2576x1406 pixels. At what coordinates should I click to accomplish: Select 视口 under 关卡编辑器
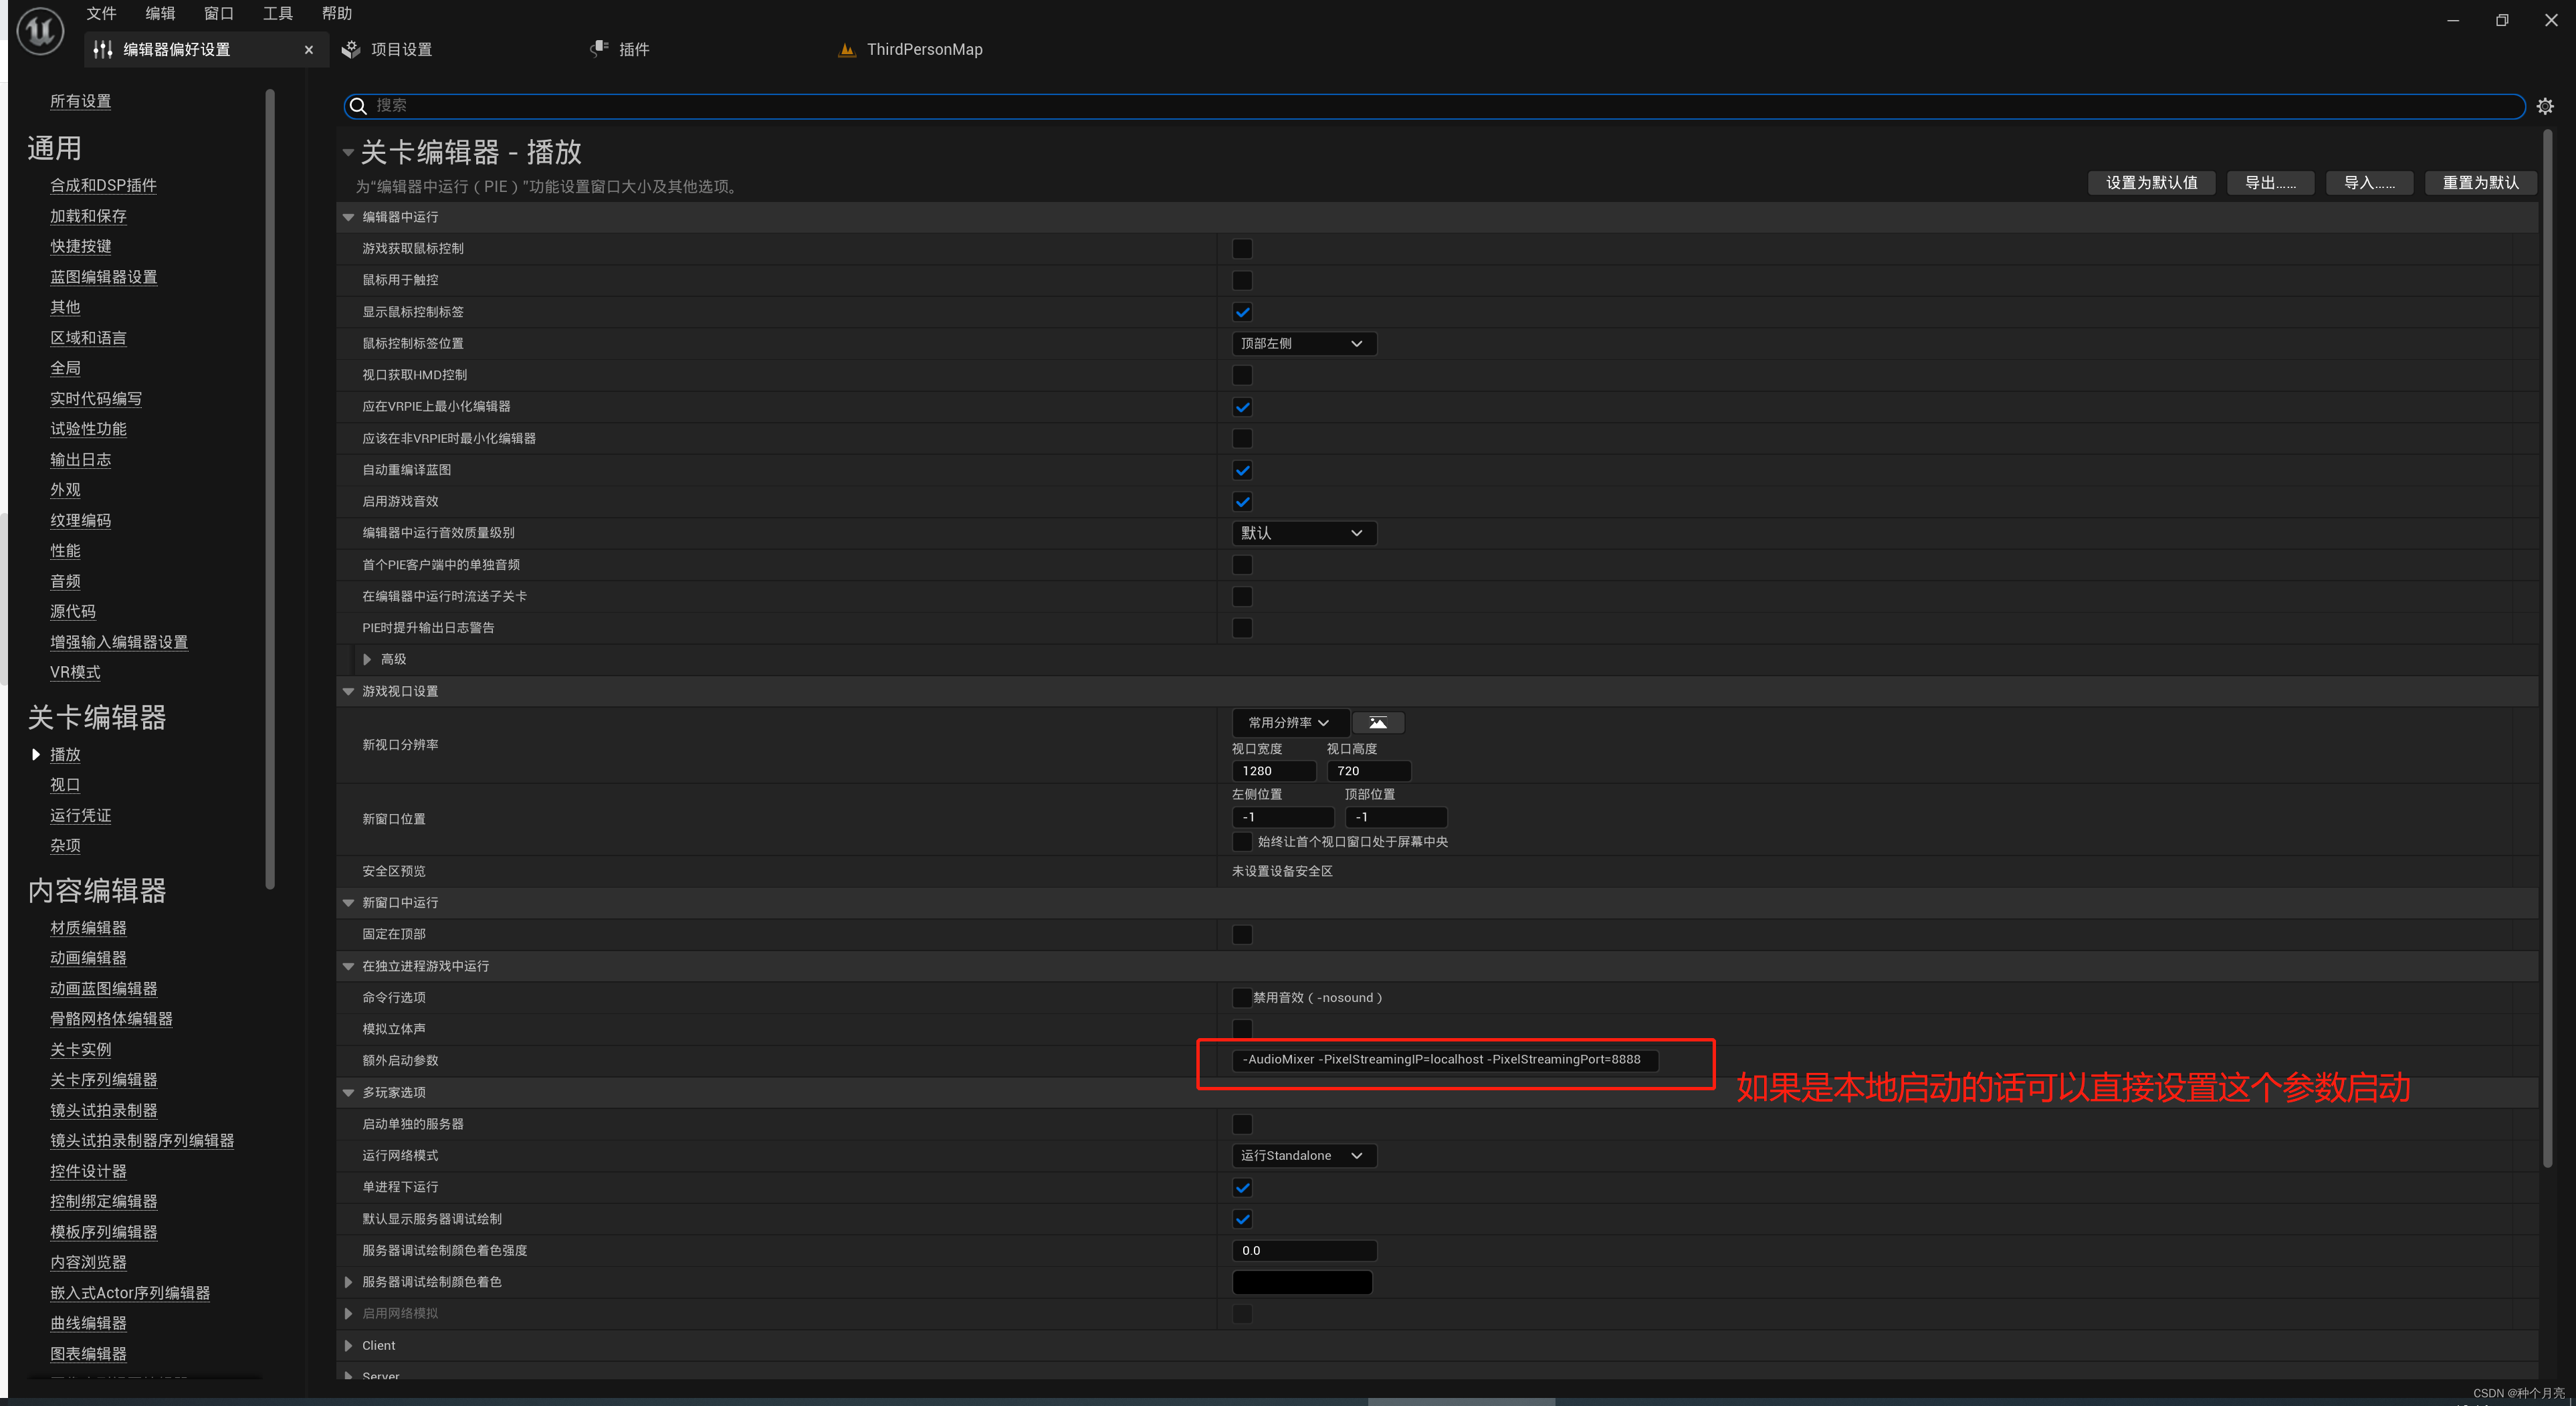tap(65, 785)
